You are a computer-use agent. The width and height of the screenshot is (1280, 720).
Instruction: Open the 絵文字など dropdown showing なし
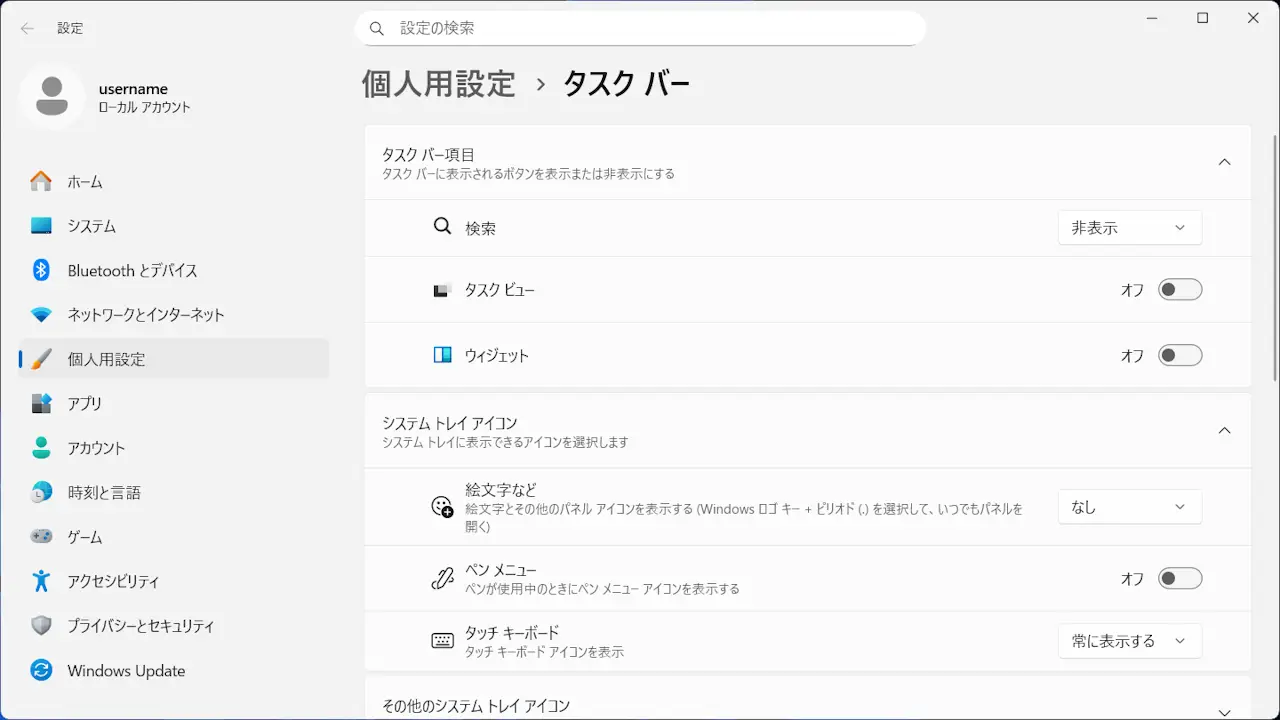tap(1129, 507)
